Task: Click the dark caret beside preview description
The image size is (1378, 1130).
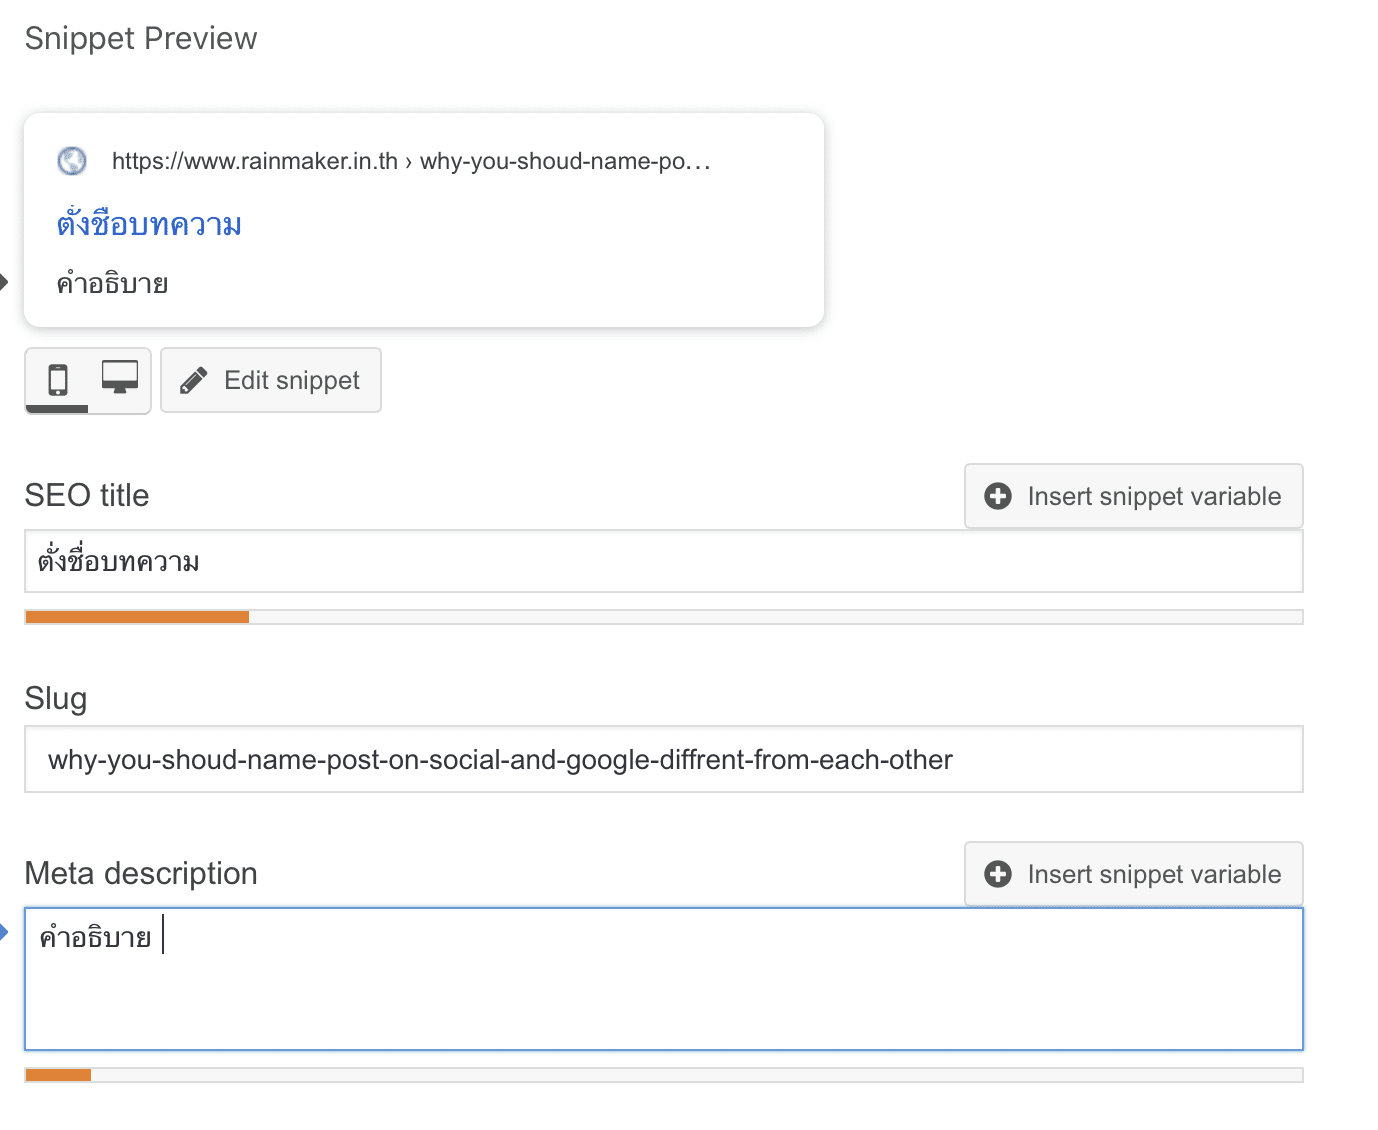Action: click(x=4, y=282)
